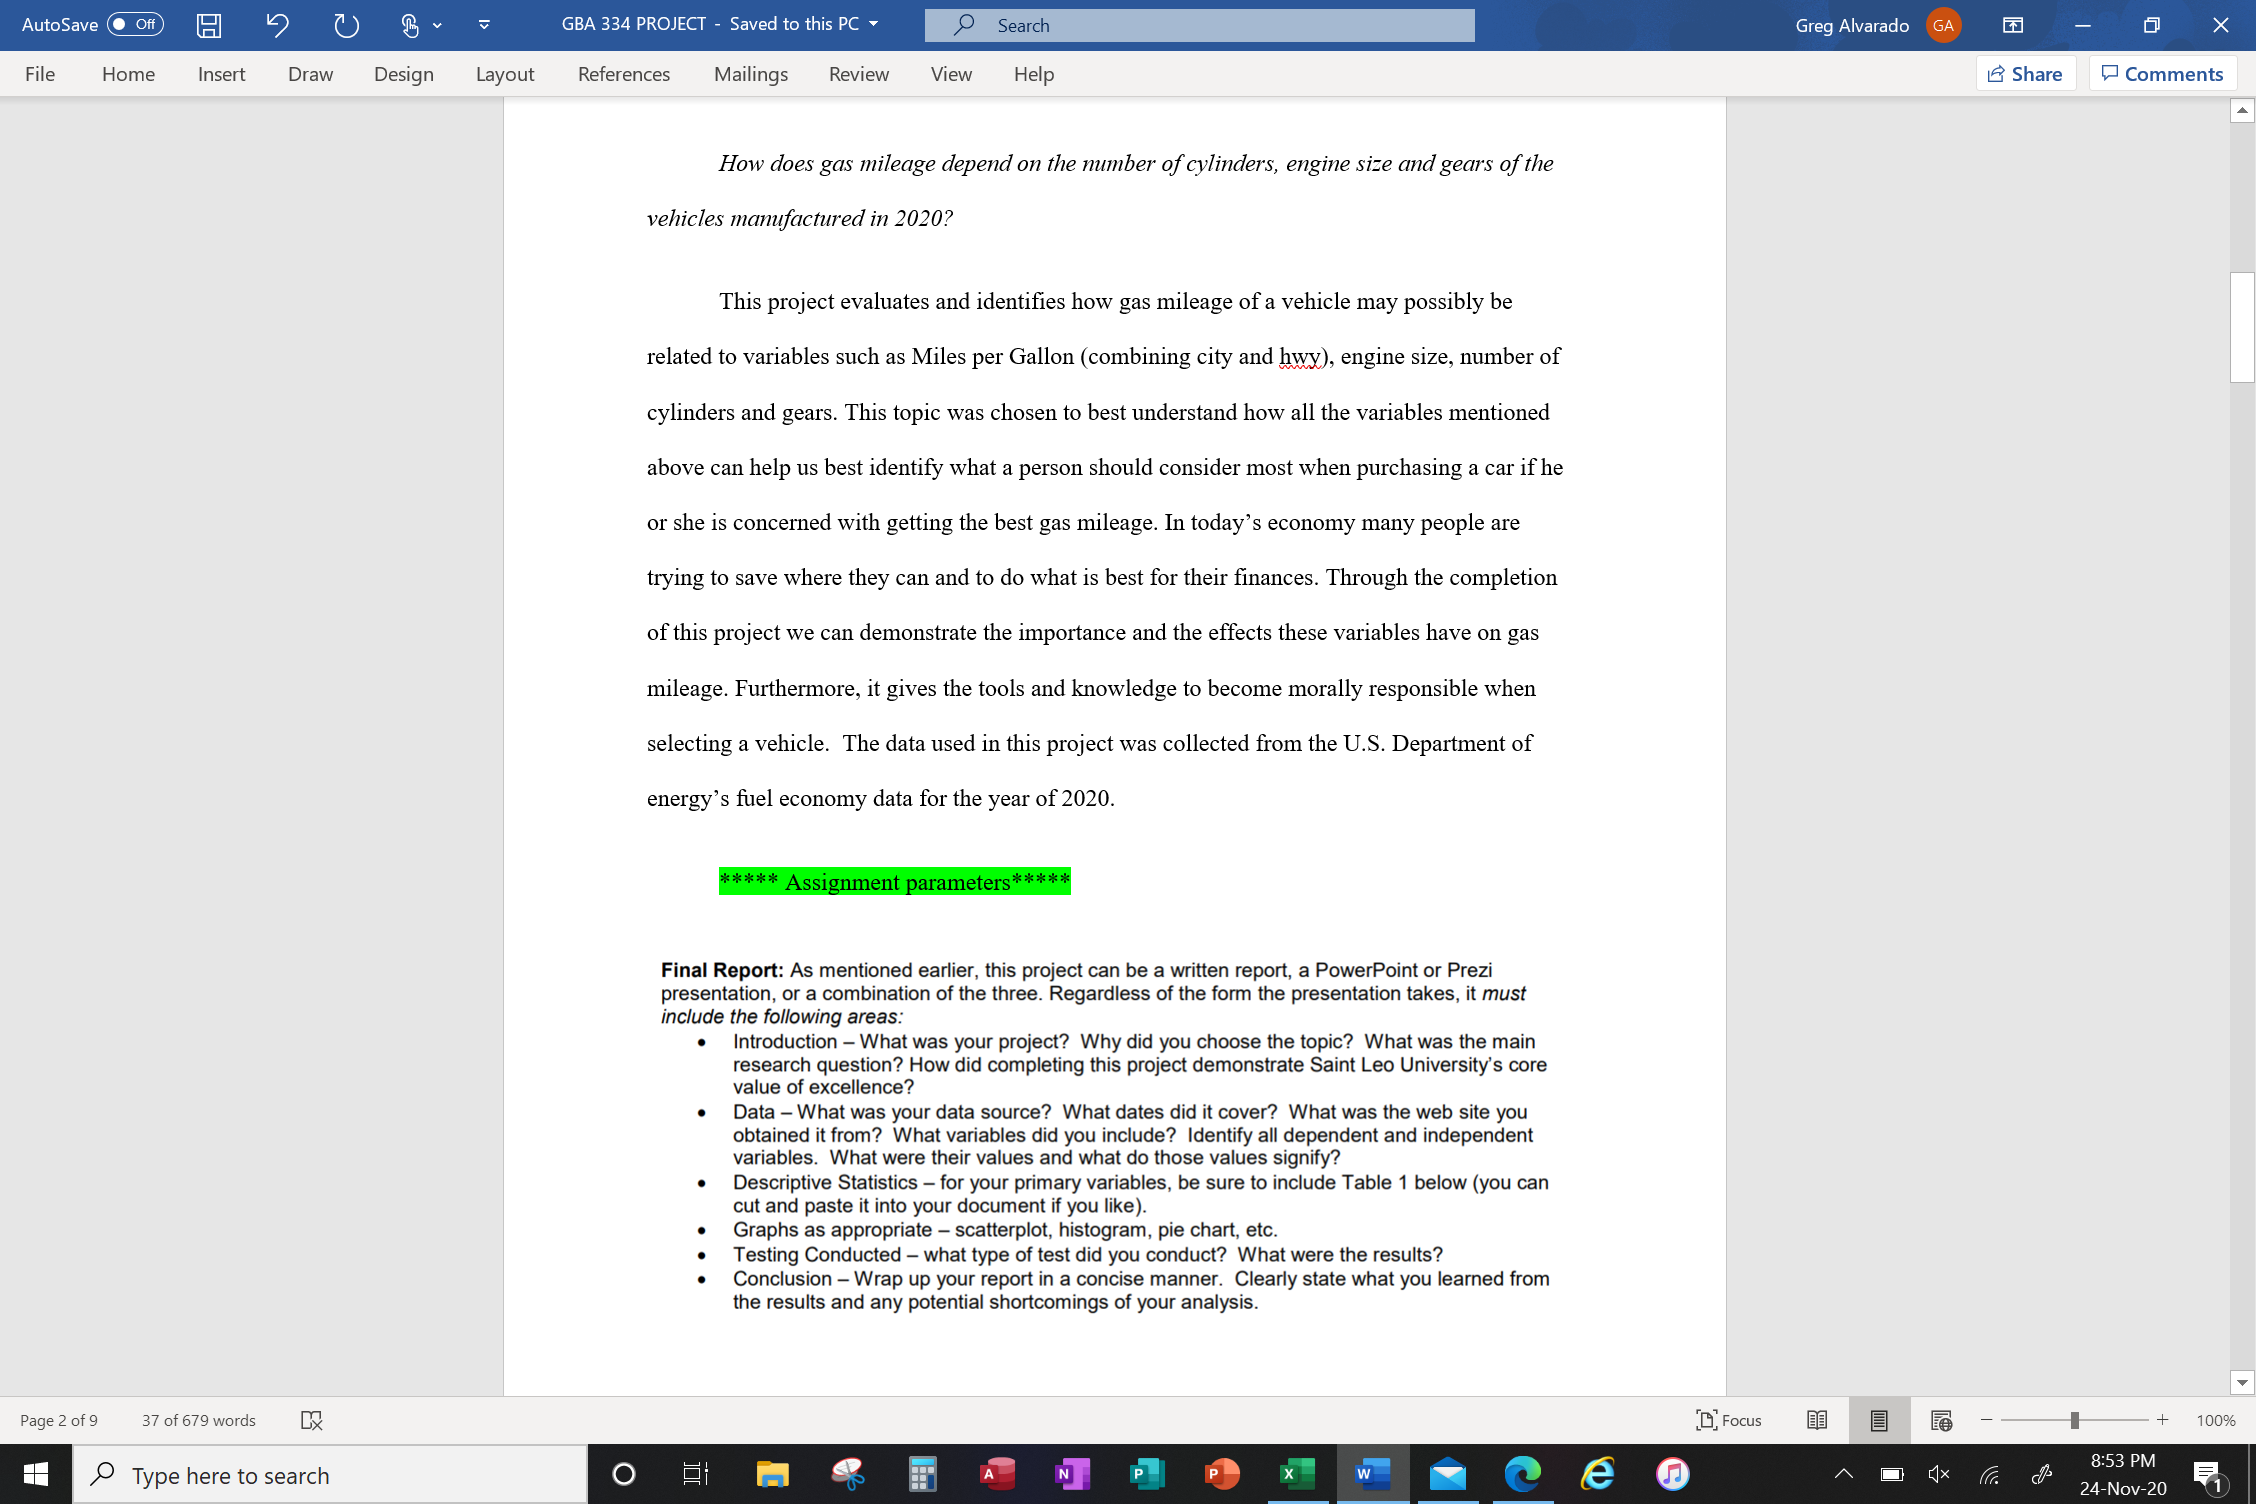The height and width of the screenshot is (1504, 2256).
Task: Click the Save icon in Quick Access Toolbar
Action: click(208, 25)
